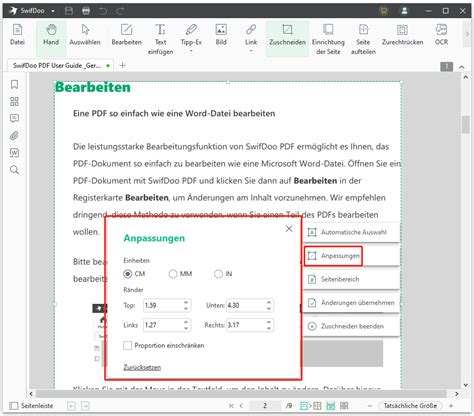Viewport: 474px width, 416px height.
Task: Zoom in with the plus button
Action: point(451,406)
